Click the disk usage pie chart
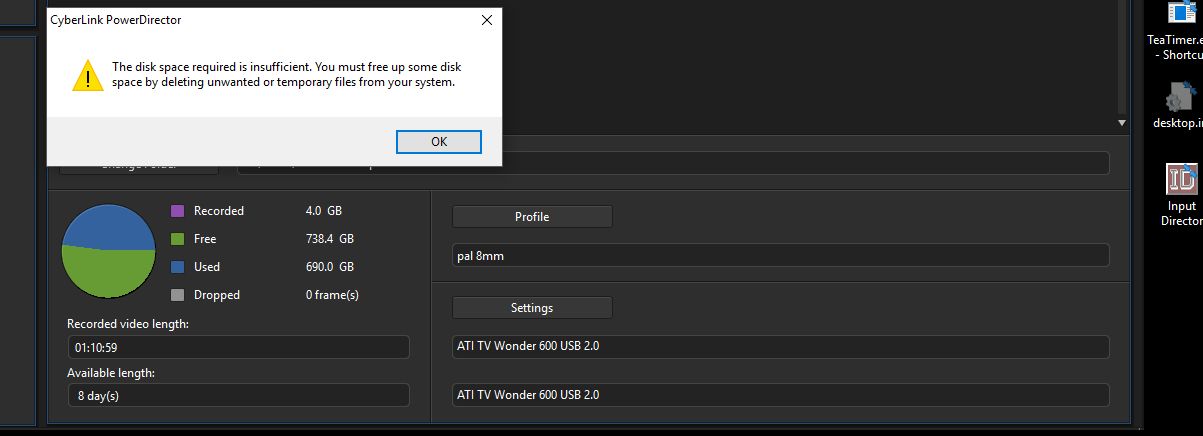The width and height of the screenshot is (1203, 436). (x=108, y=250)
